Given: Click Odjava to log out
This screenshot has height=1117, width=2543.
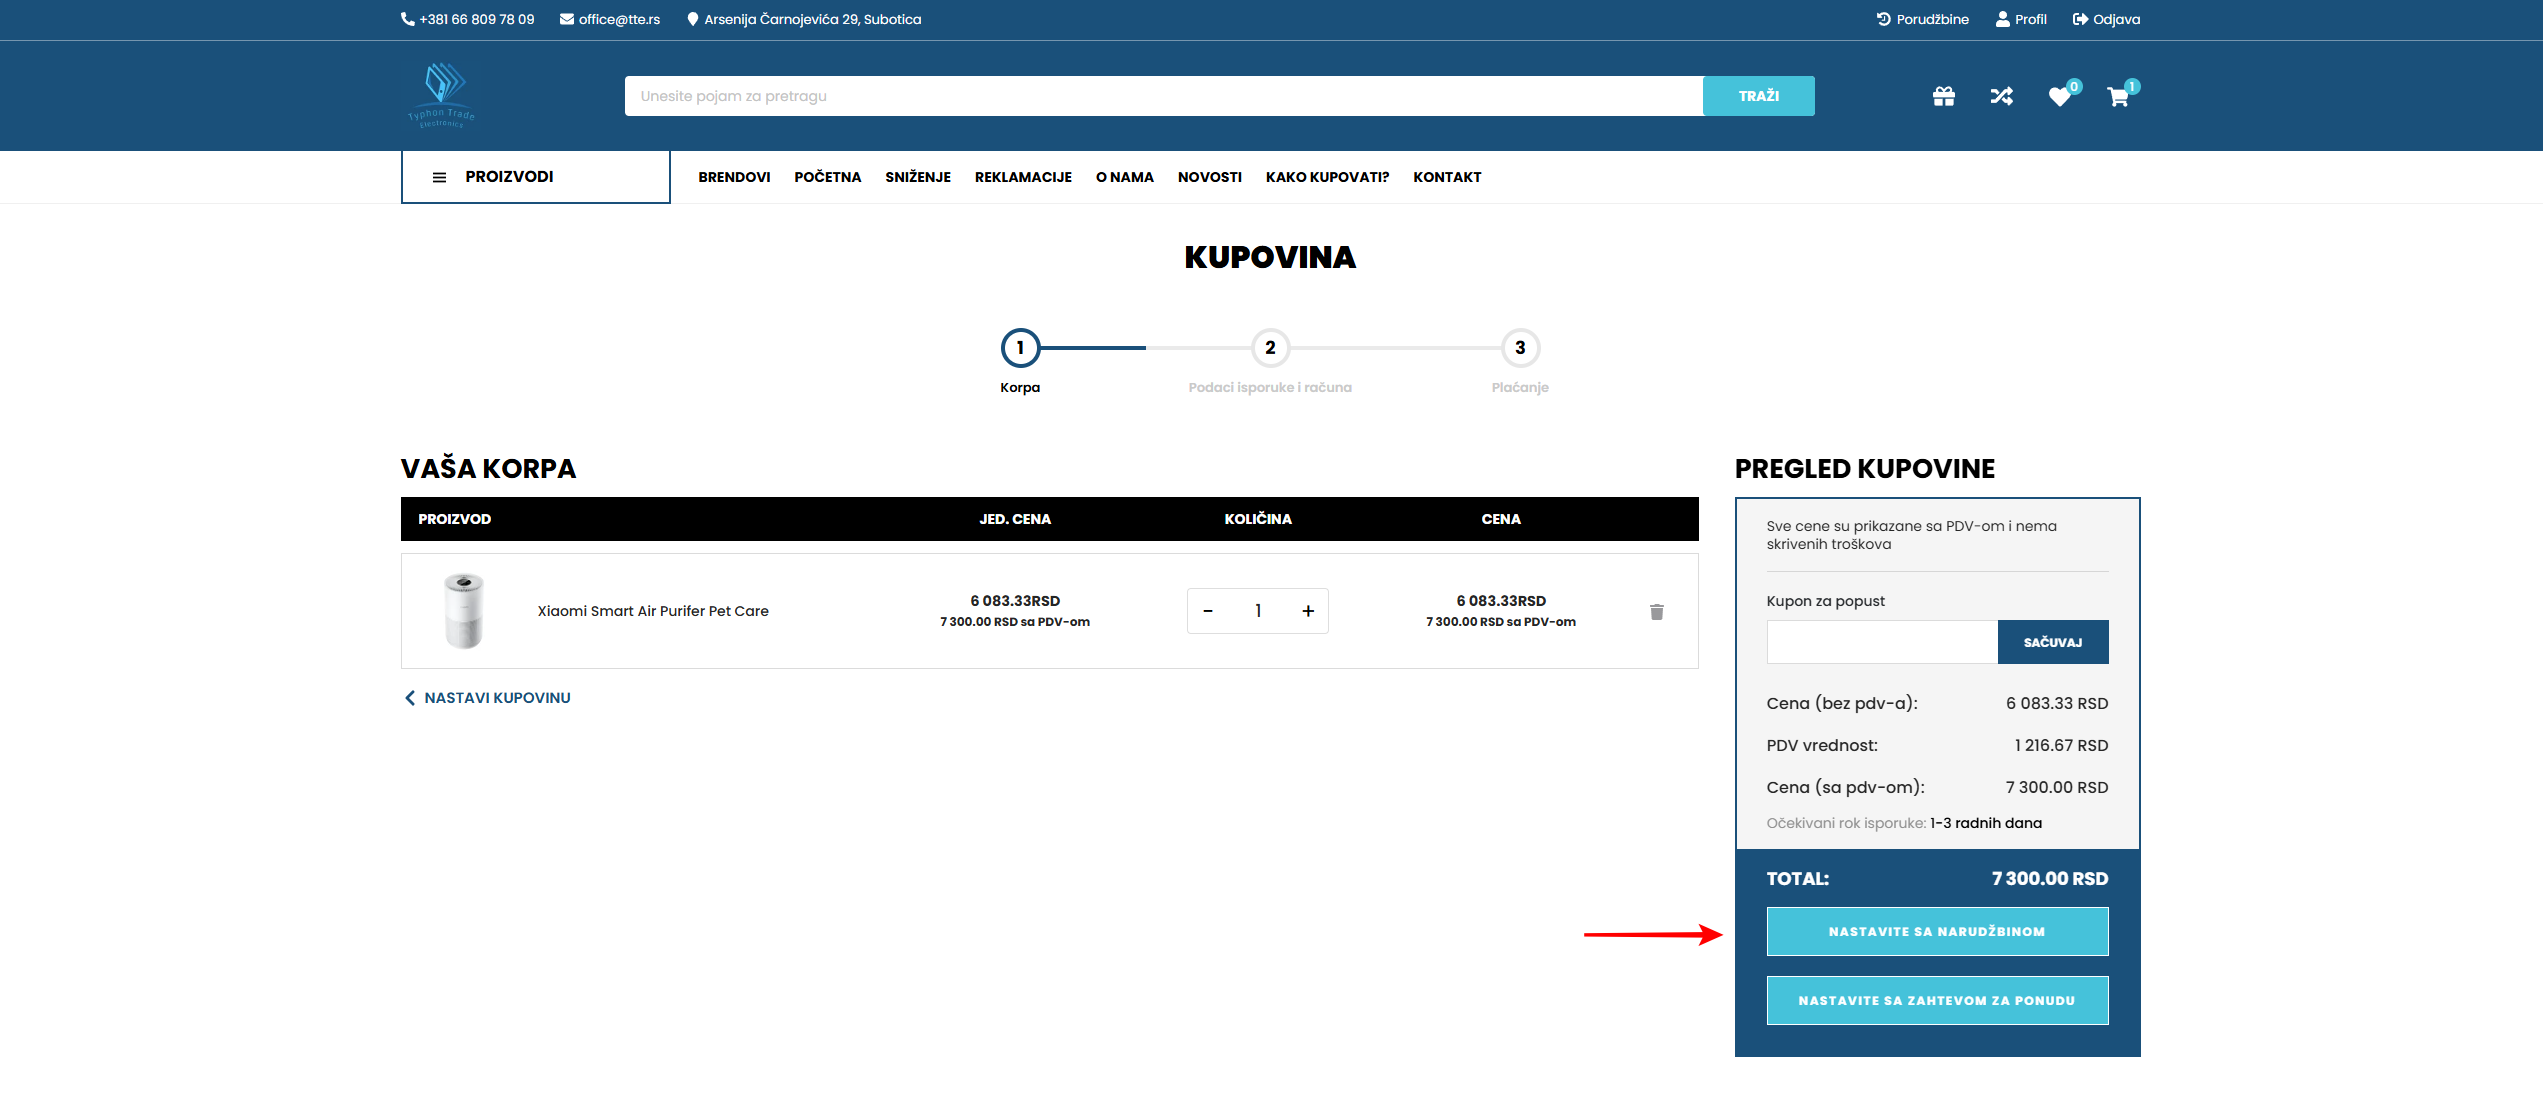Looking at the screenshot, I should [2106, 19].
